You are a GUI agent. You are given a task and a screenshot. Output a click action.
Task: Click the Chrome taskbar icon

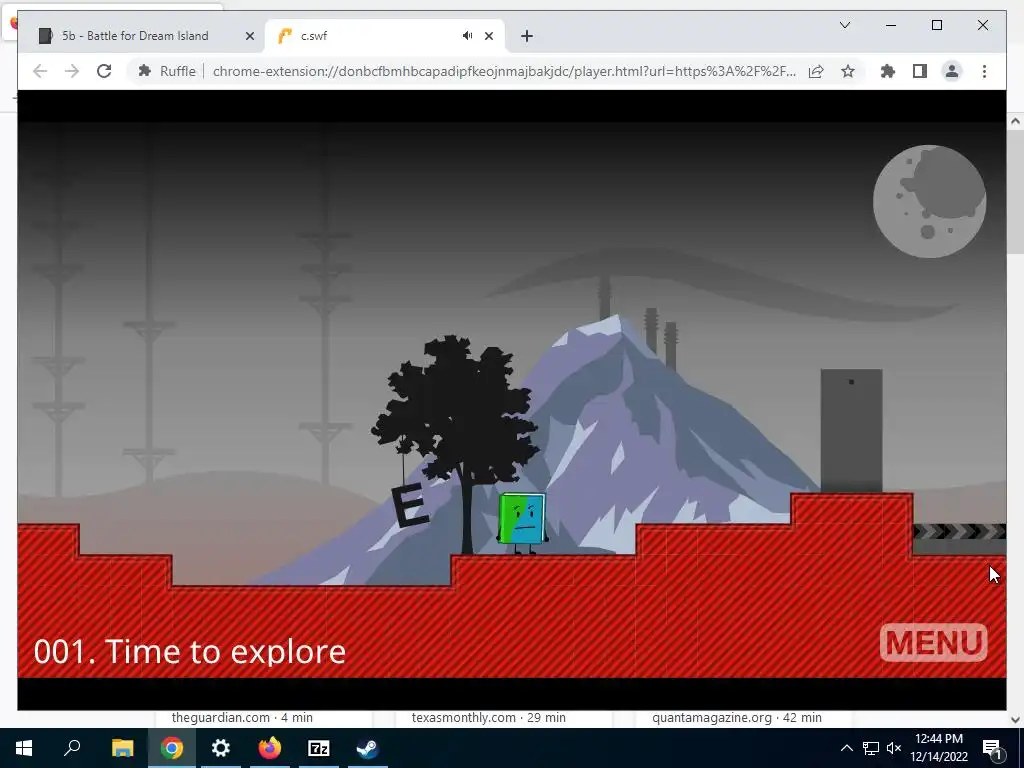coord(172,748)
